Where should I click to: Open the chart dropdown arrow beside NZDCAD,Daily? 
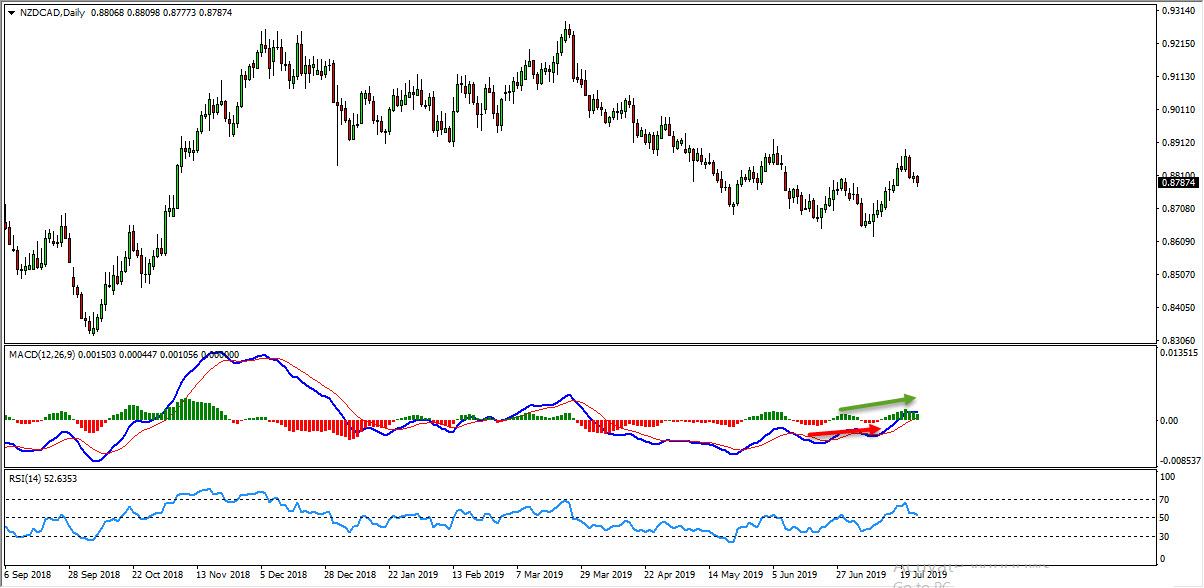coord(10,14)
